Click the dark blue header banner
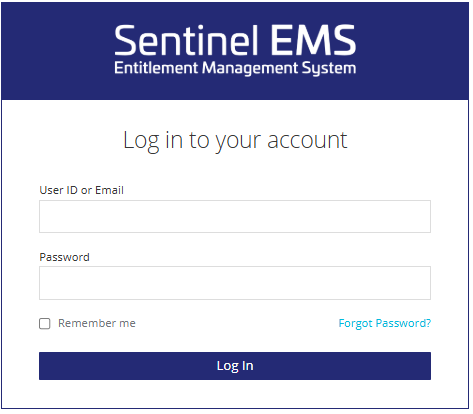The width and height of the screenshot is (473, 414). coord(235,51)
